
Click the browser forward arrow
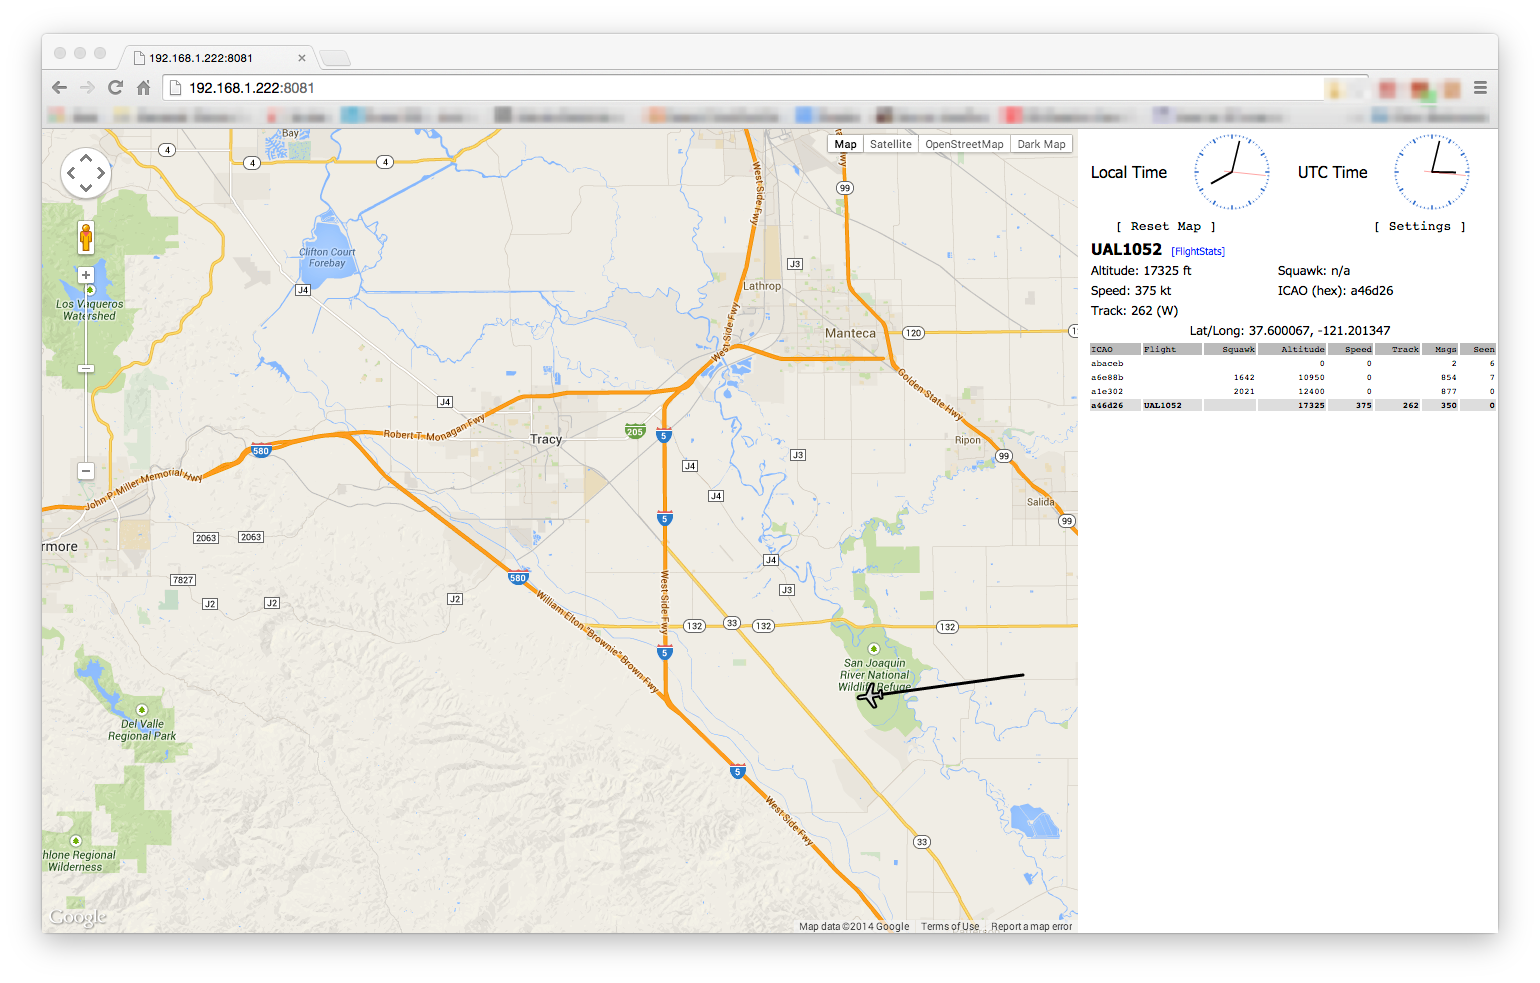coord(87,88)
